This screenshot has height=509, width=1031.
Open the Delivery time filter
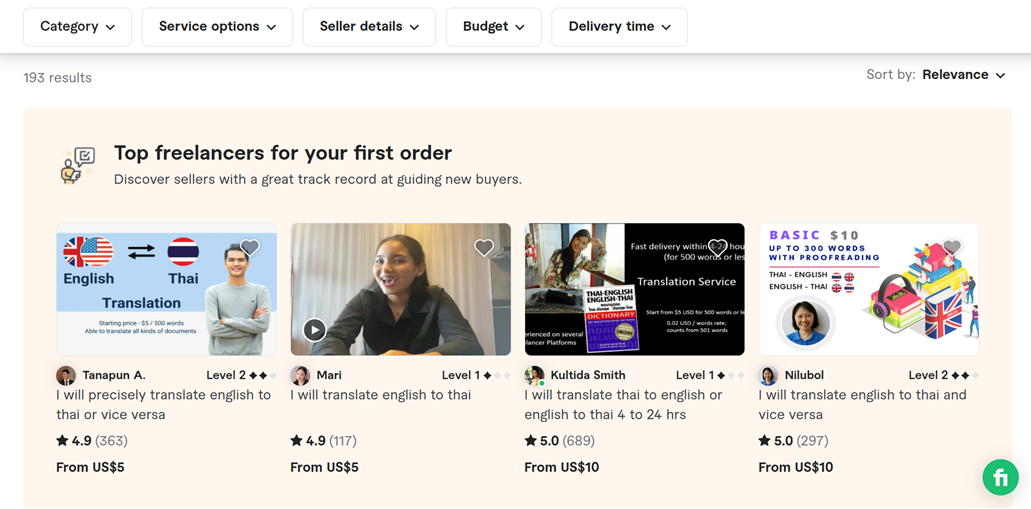(x=619, y=27)
